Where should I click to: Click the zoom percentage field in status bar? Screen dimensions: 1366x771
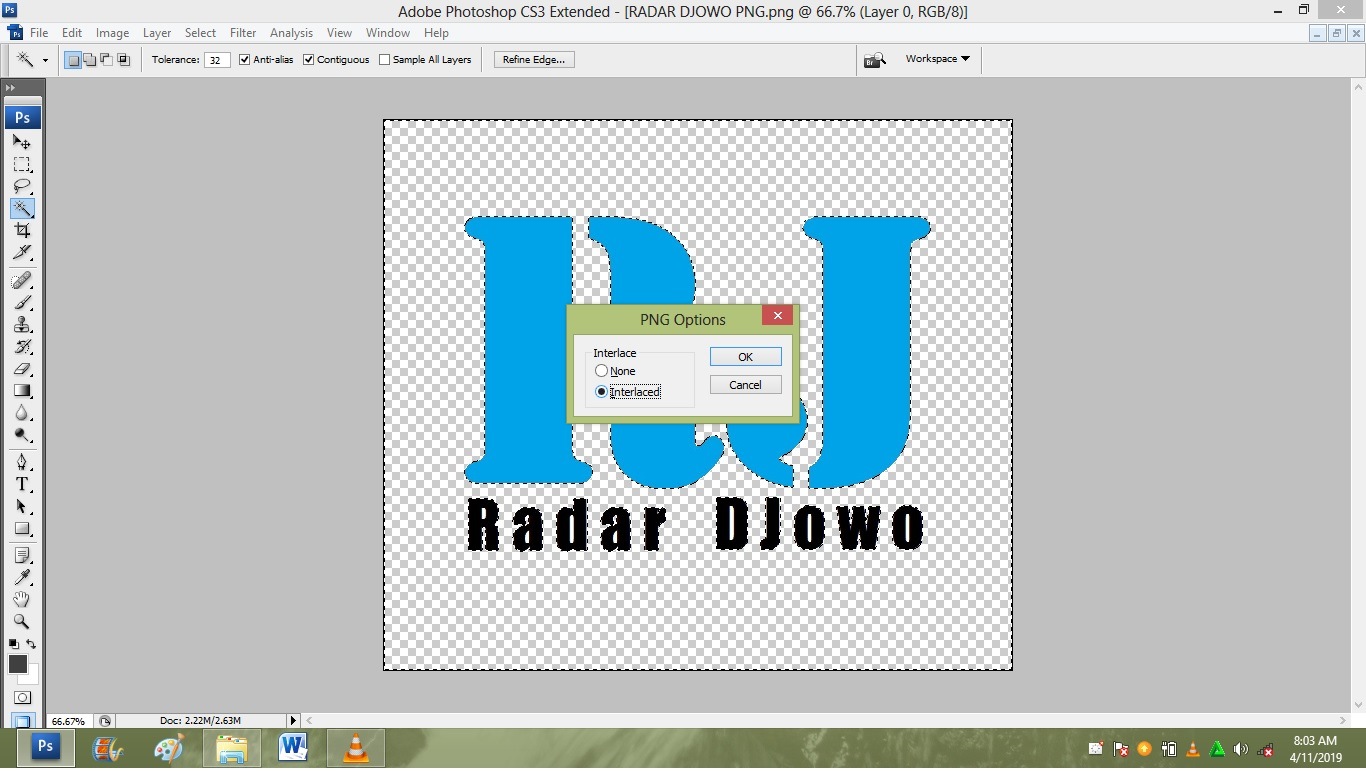[x=69, y=721]
